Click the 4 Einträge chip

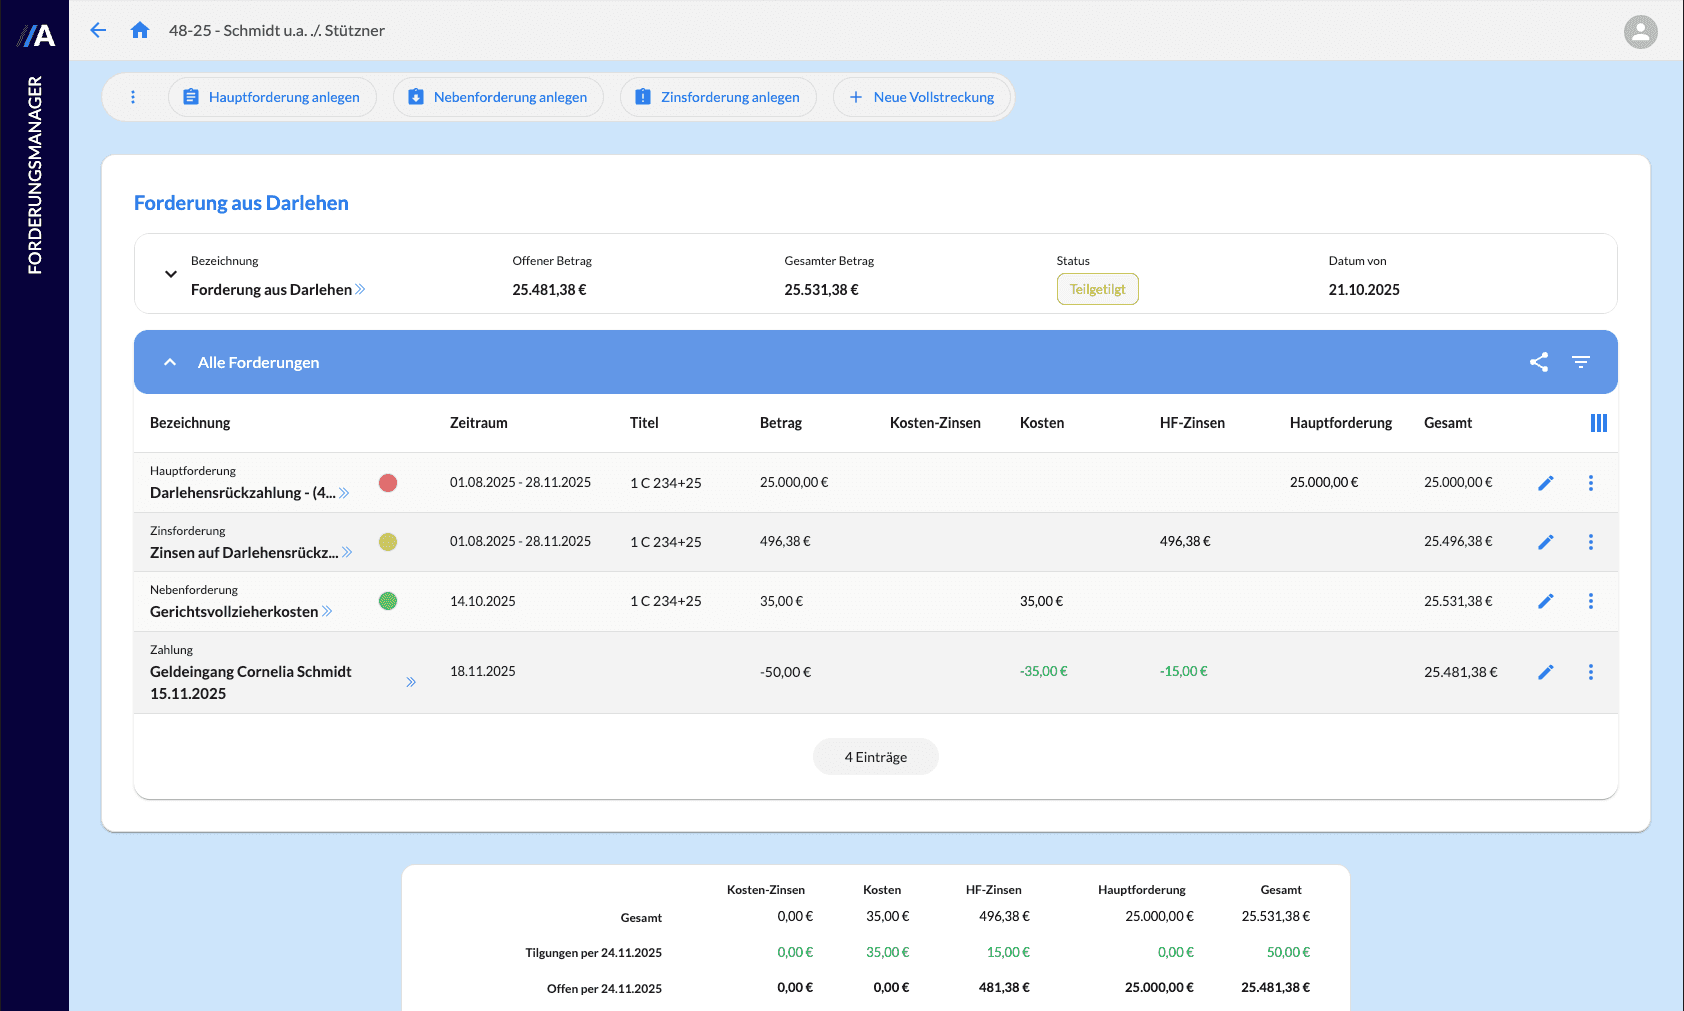click(x=876, y=757)
